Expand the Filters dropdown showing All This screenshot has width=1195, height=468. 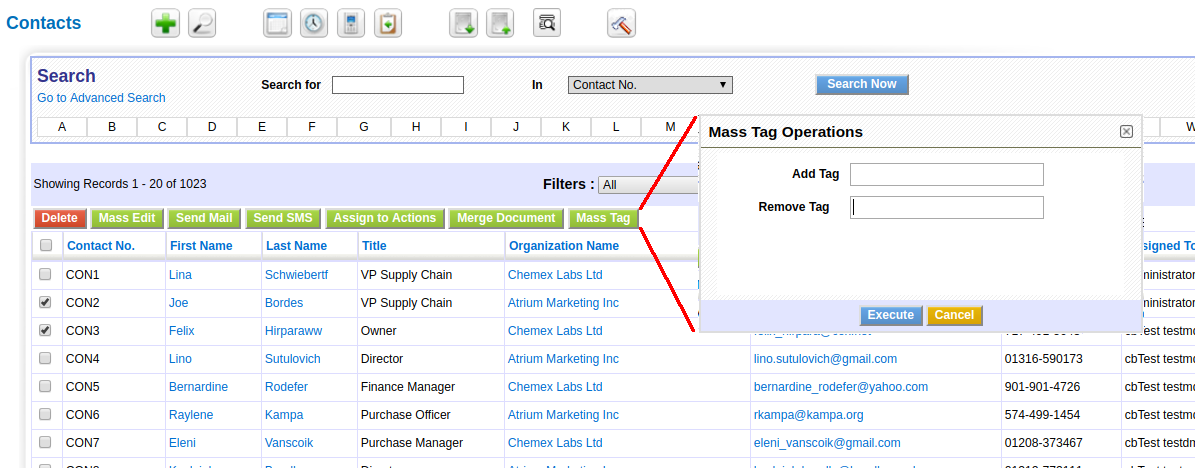[x=648, y=185]
